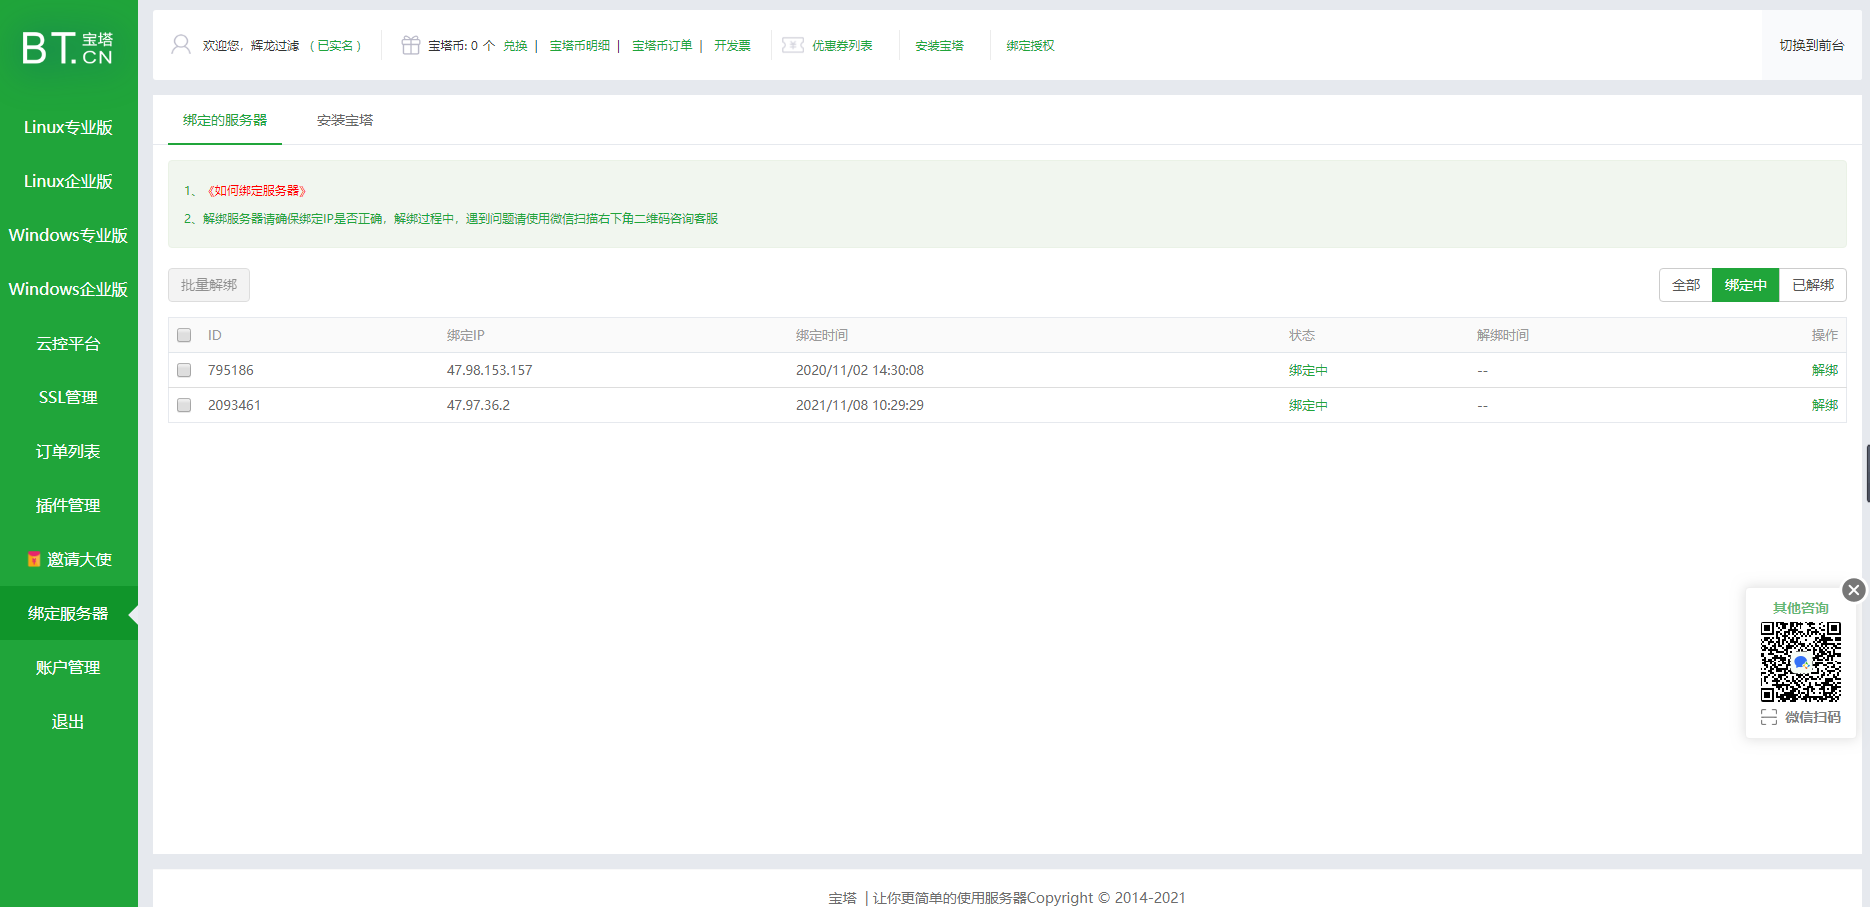The width and height of the screenshot is (1870, 907).
Task: Click the WeChat QR code image
Action: click(1801, 662)
